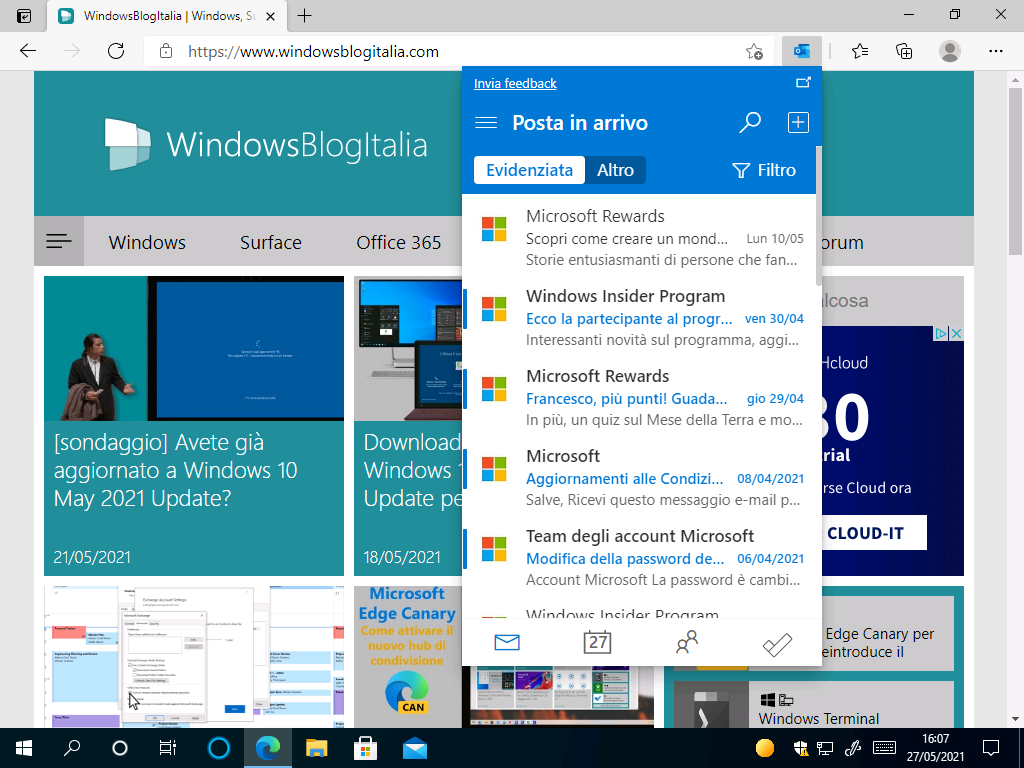The image size is (1024, 768).
Task: Compose a new message with the plus icon
Action: [x=798, y=122]
